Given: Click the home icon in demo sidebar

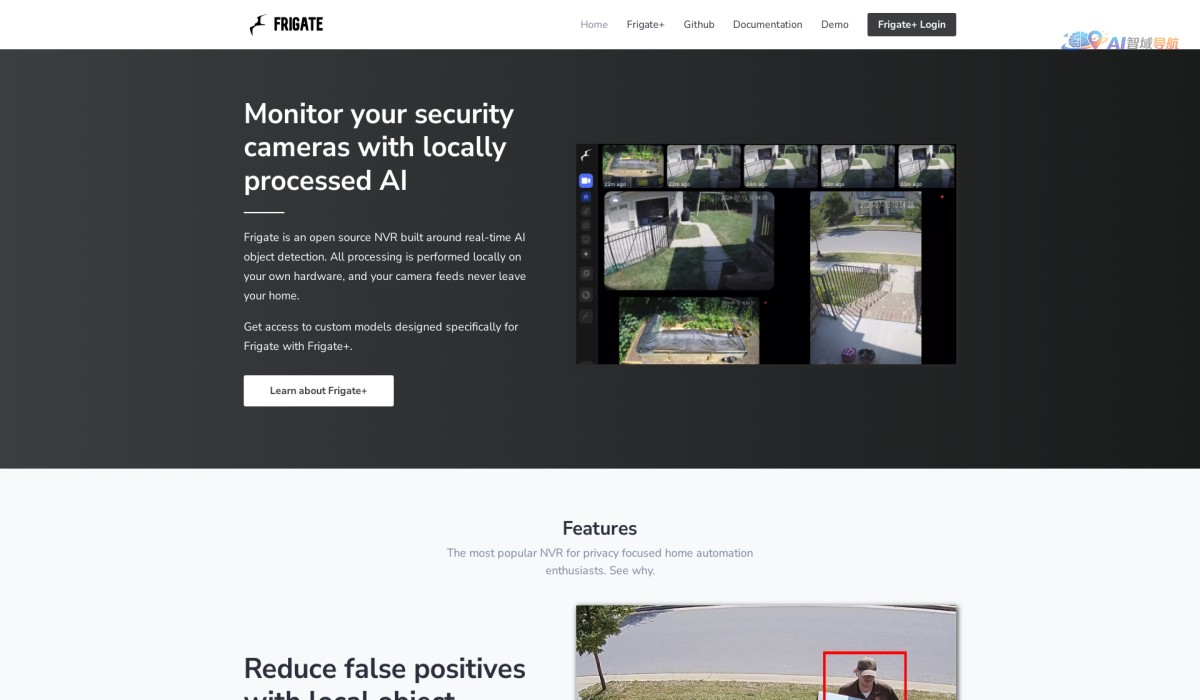Looking at the screenshot, I should (586, 197).
